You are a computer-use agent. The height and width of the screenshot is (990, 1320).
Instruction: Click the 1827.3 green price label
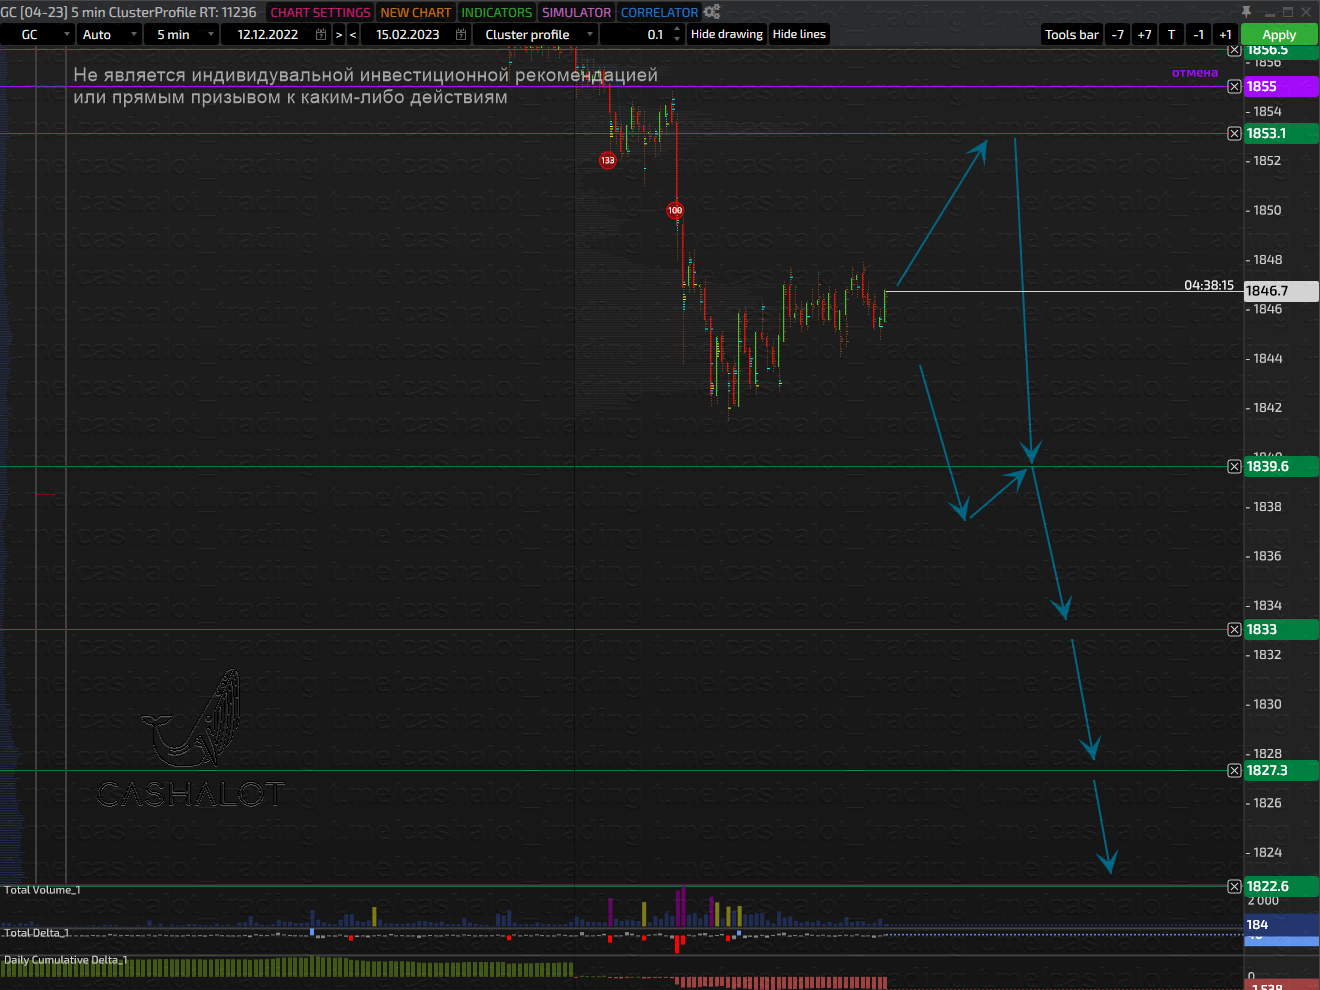[1281, 771]
